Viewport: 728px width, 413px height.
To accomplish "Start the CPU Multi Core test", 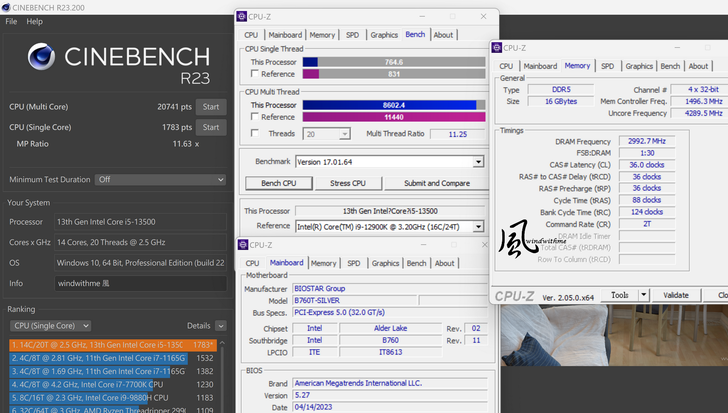I will 210,106.
